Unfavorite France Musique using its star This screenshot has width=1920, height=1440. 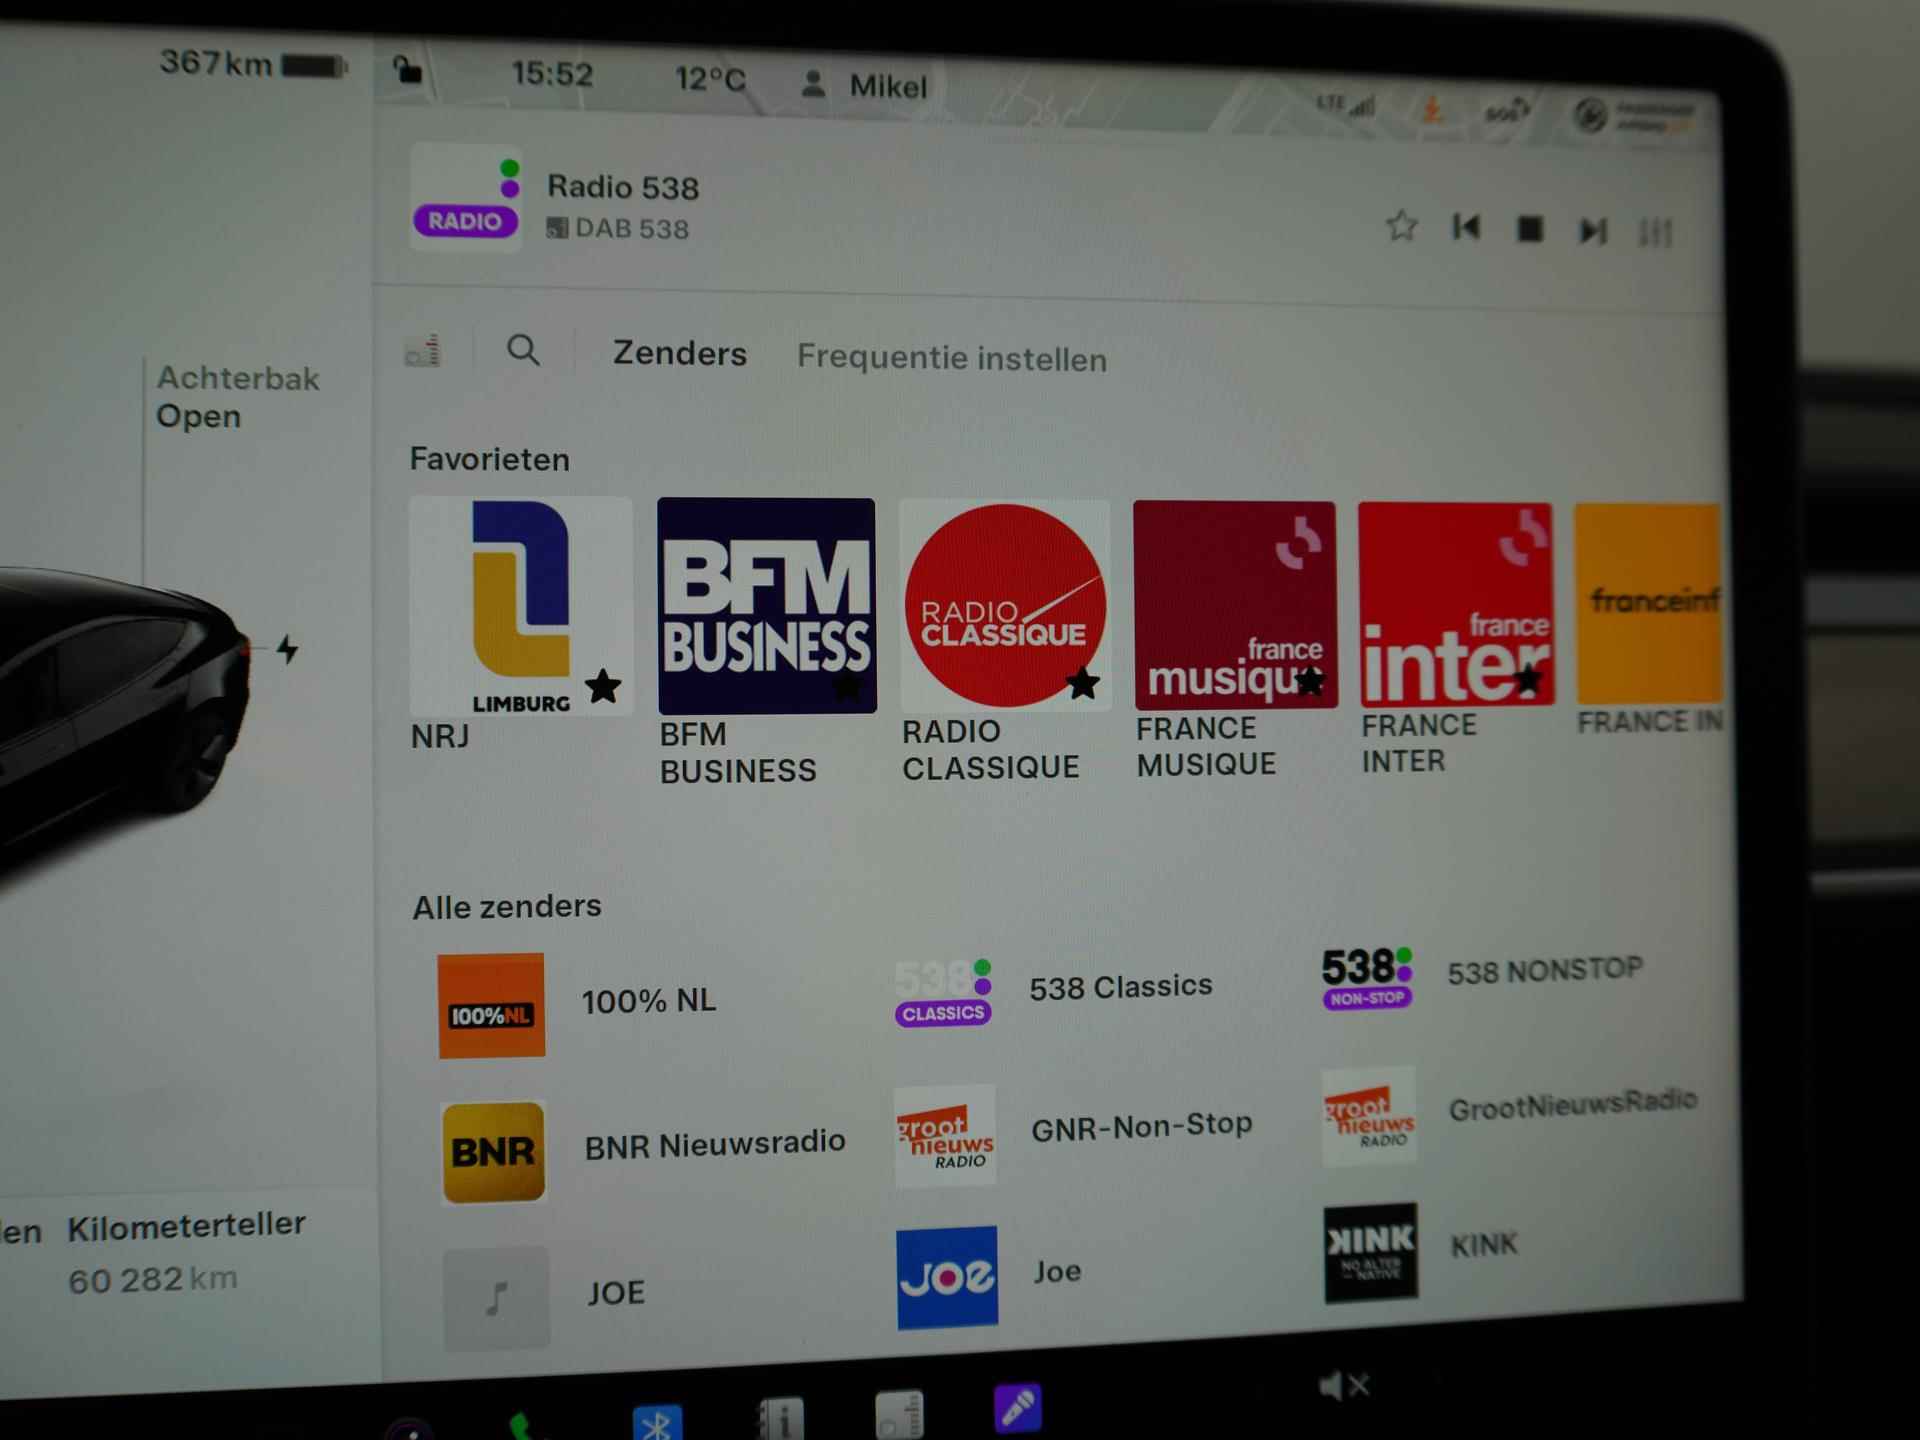click(x=1309, y=682)
